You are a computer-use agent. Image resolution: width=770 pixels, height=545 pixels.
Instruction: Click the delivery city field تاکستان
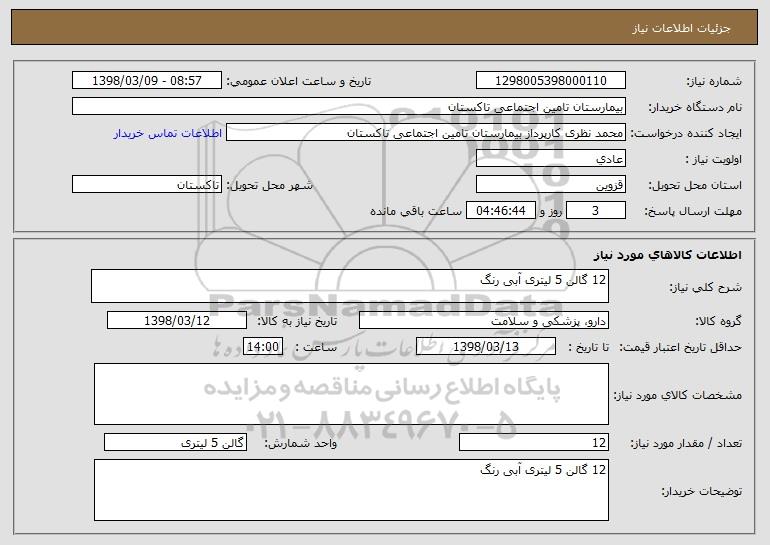point(147,185)
